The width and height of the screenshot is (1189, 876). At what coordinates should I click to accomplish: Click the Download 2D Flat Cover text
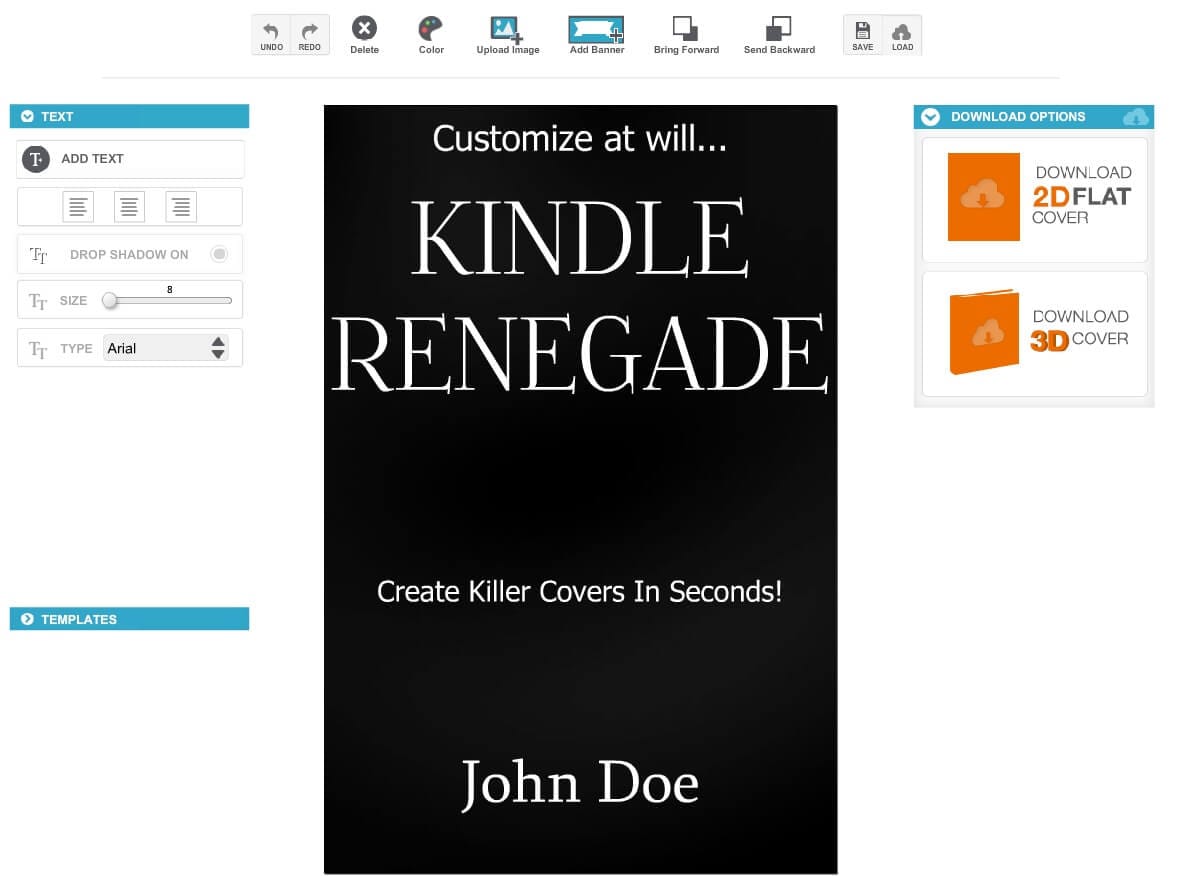click(x=1081, y=196)
